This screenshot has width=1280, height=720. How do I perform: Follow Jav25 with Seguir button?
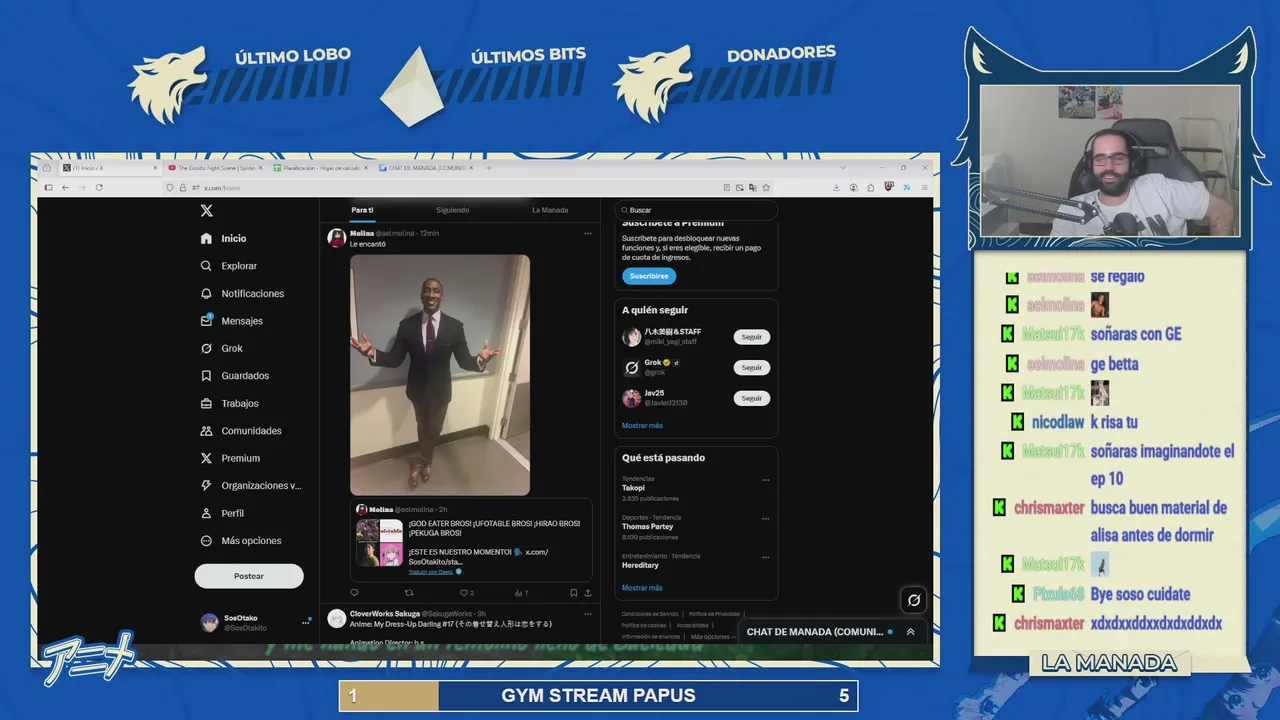coord(752,398)
